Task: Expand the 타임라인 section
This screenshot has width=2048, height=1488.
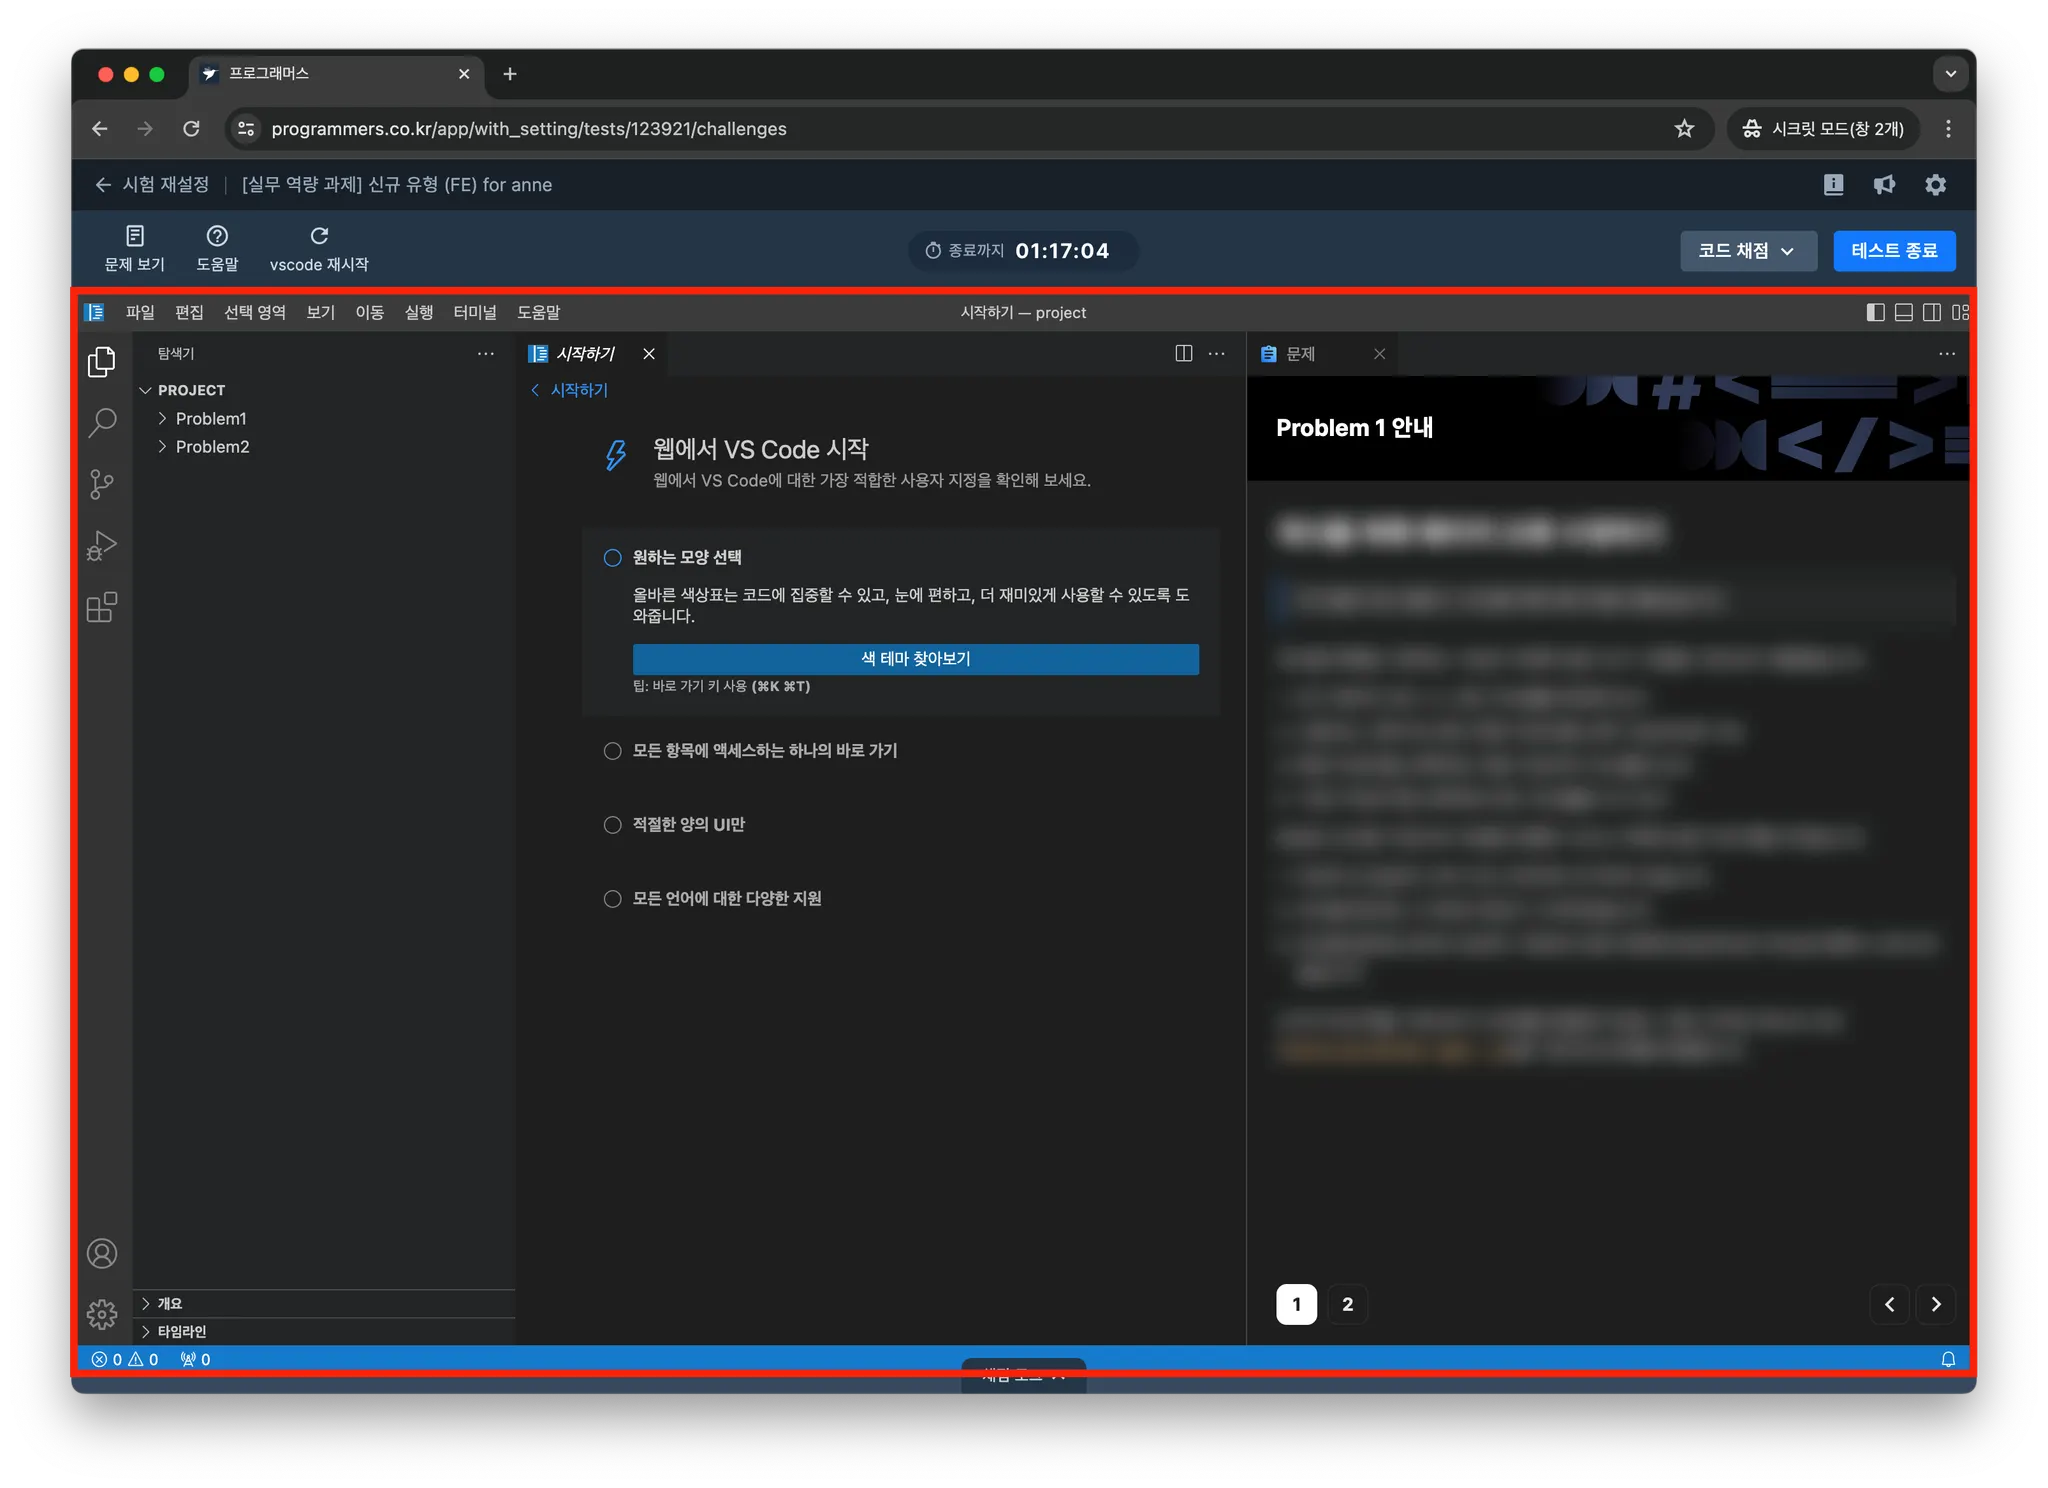Action: coord(182,1331)
